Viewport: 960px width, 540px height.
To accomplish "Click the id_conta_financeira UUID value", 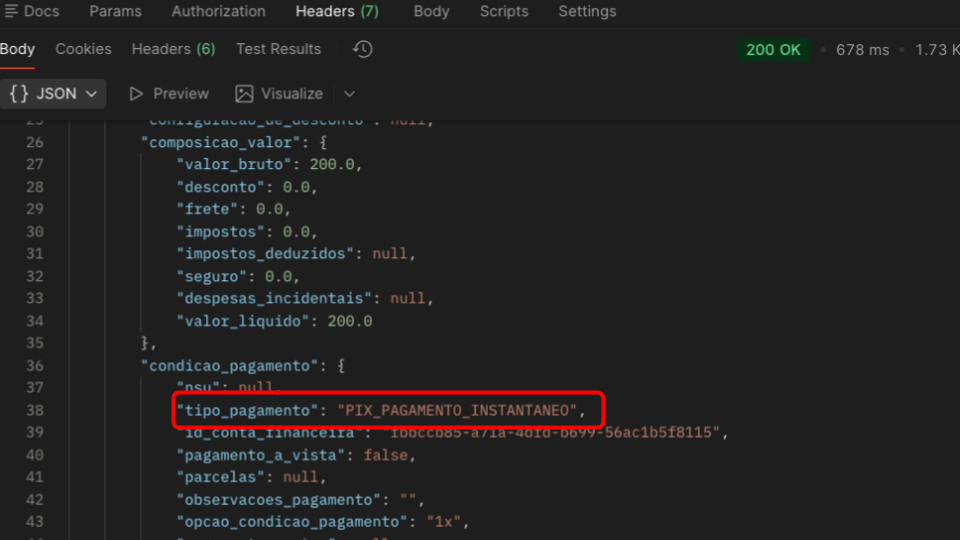I will tap(551, 433).
